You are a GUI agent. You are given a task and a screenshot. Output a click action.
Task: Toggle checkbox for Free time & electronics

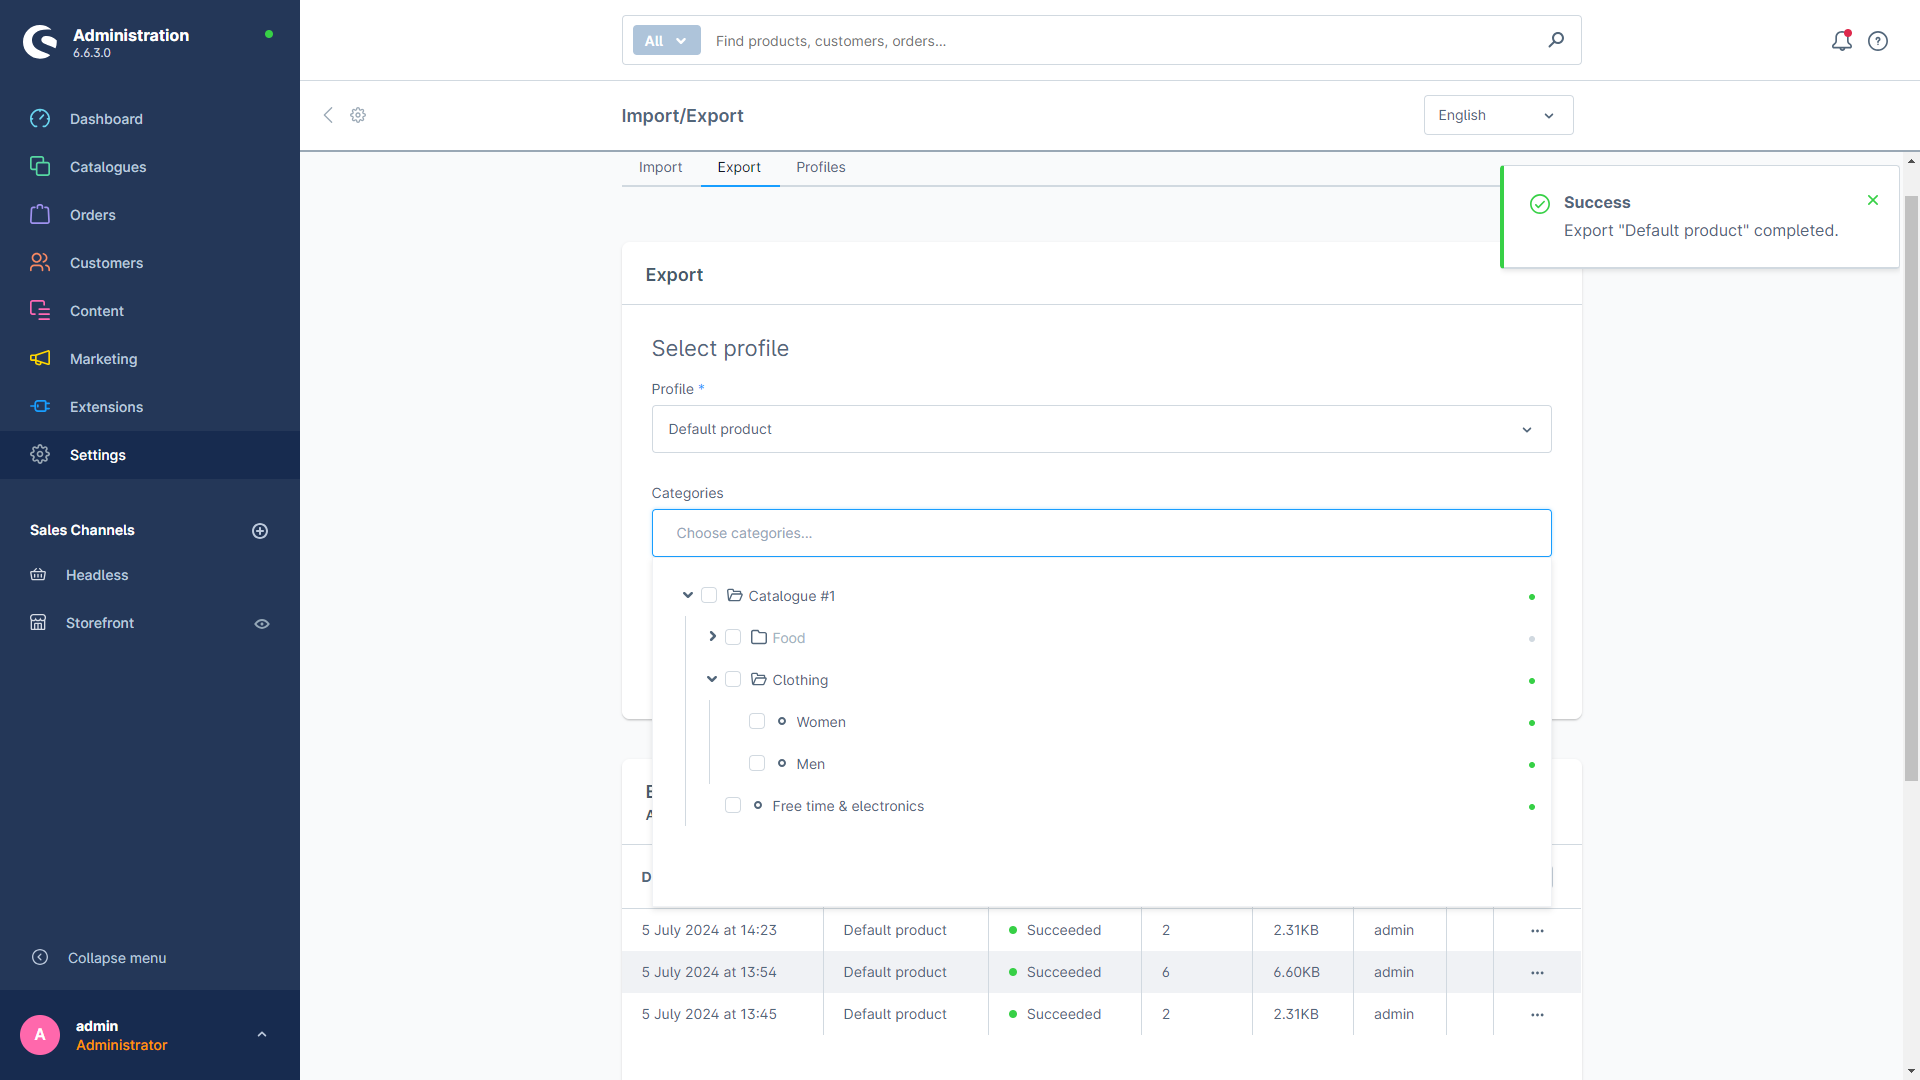pyautogui.click(x=733, y=806)
